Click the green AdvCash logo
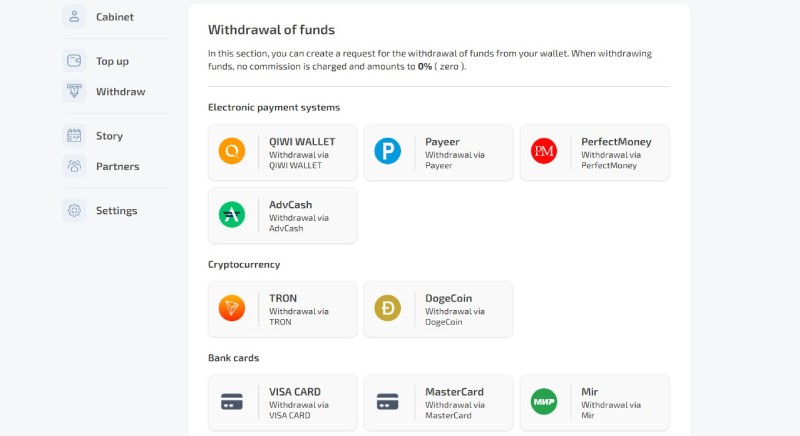 click(232, 215)
